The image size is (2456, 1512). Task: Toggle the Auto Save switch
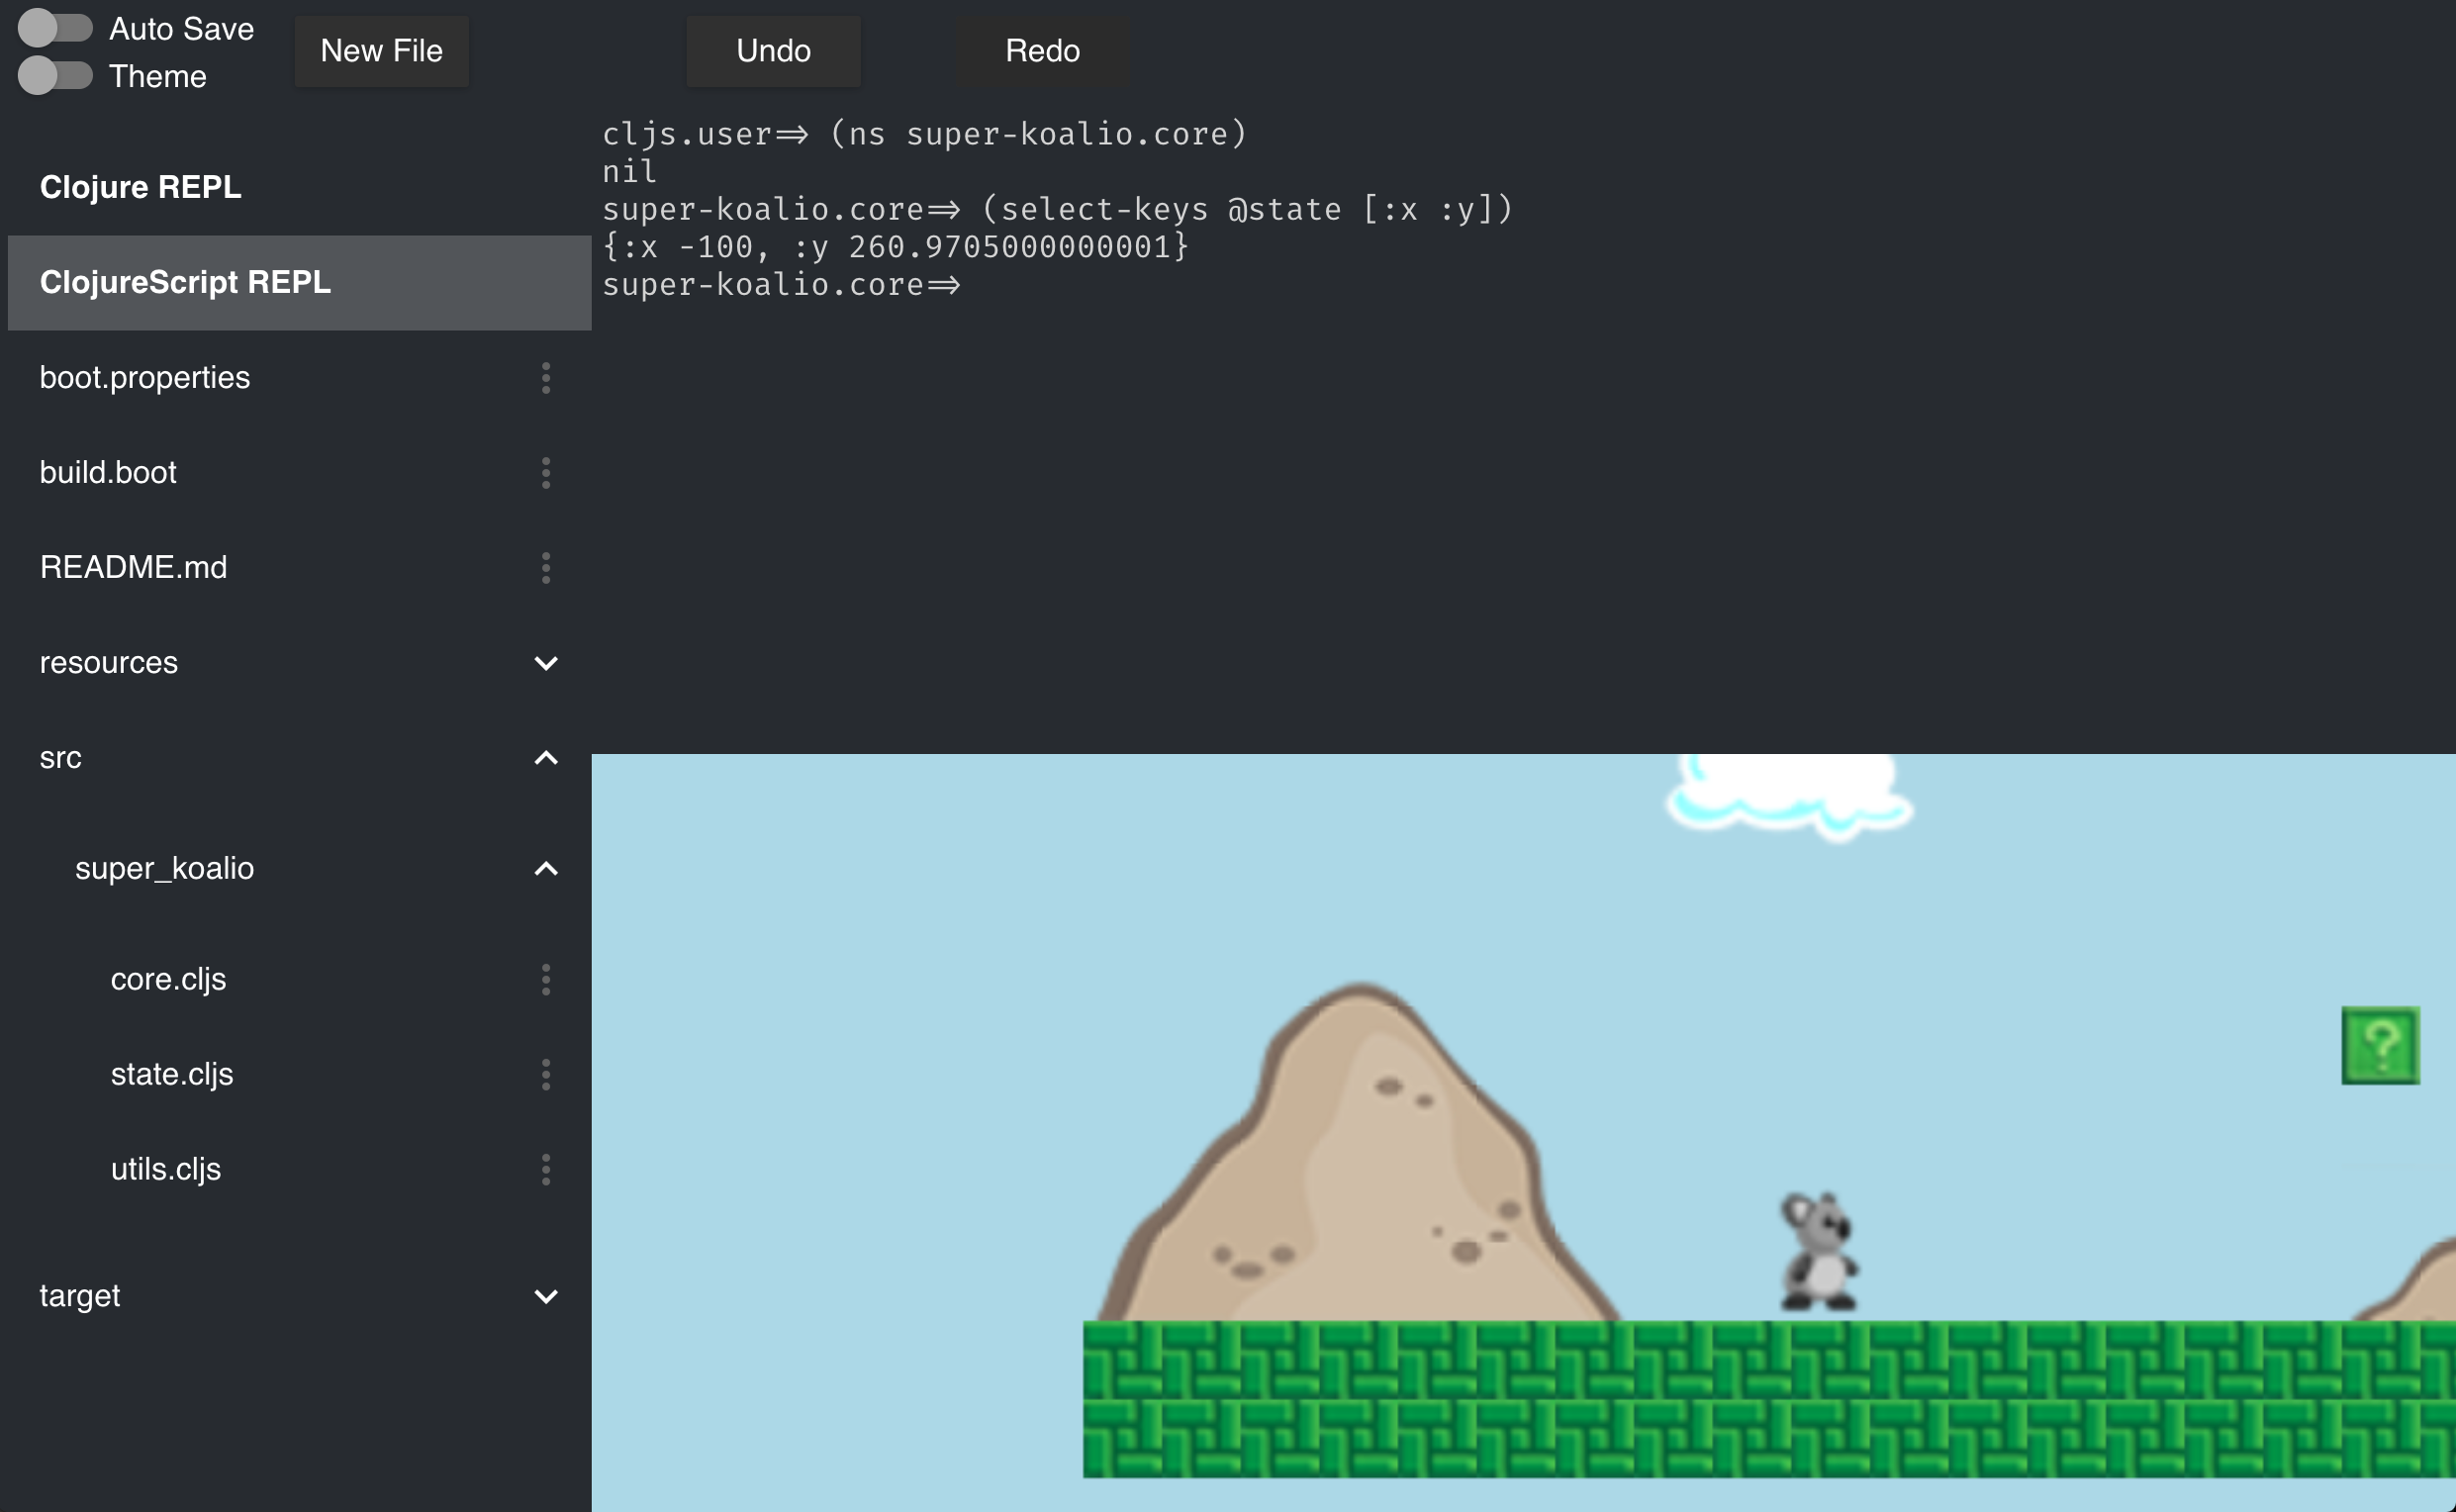click(55, 28)
